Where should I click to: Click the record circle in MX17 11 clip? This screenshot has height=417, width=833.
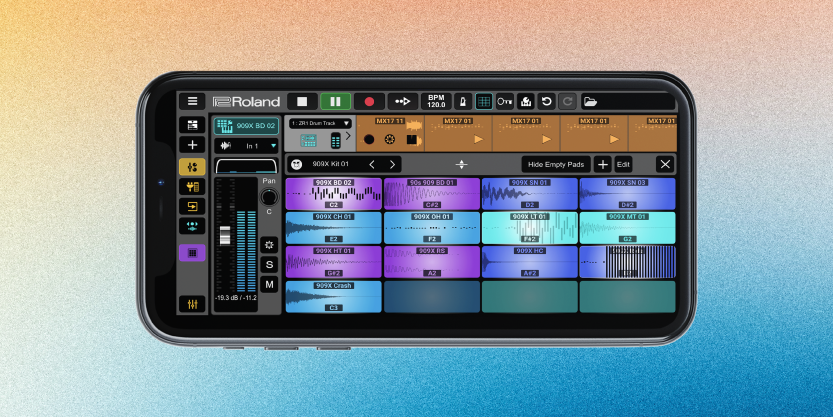369,140
